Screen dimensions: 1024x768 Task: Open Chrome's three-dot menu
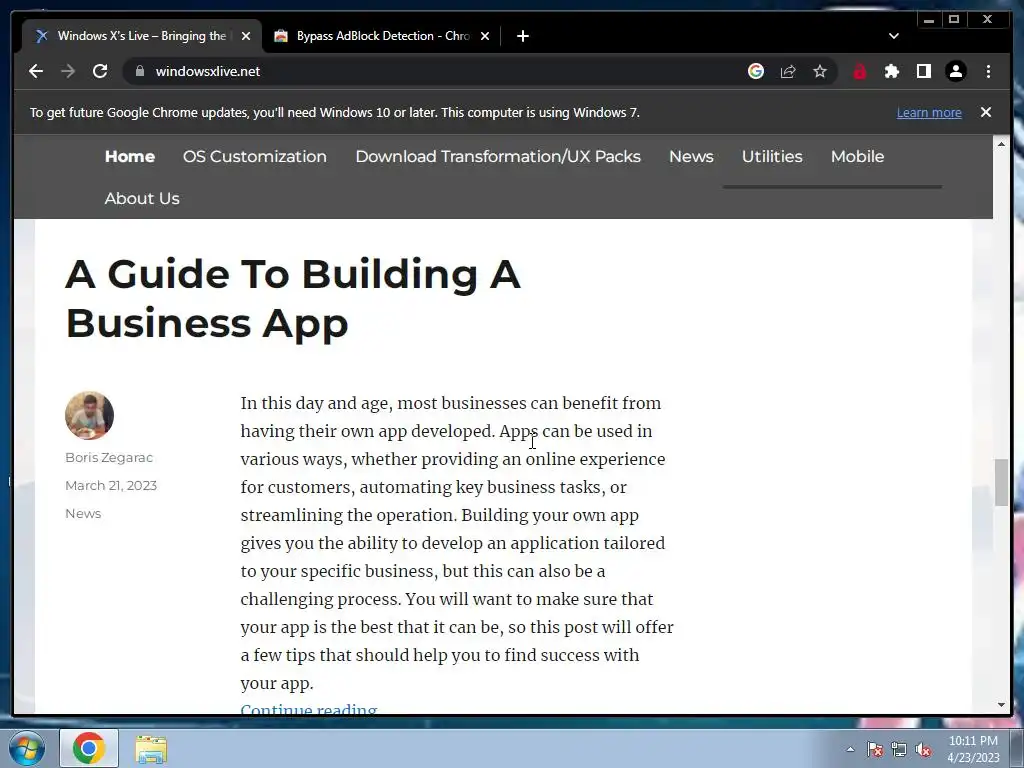click(x=988, y=71)
